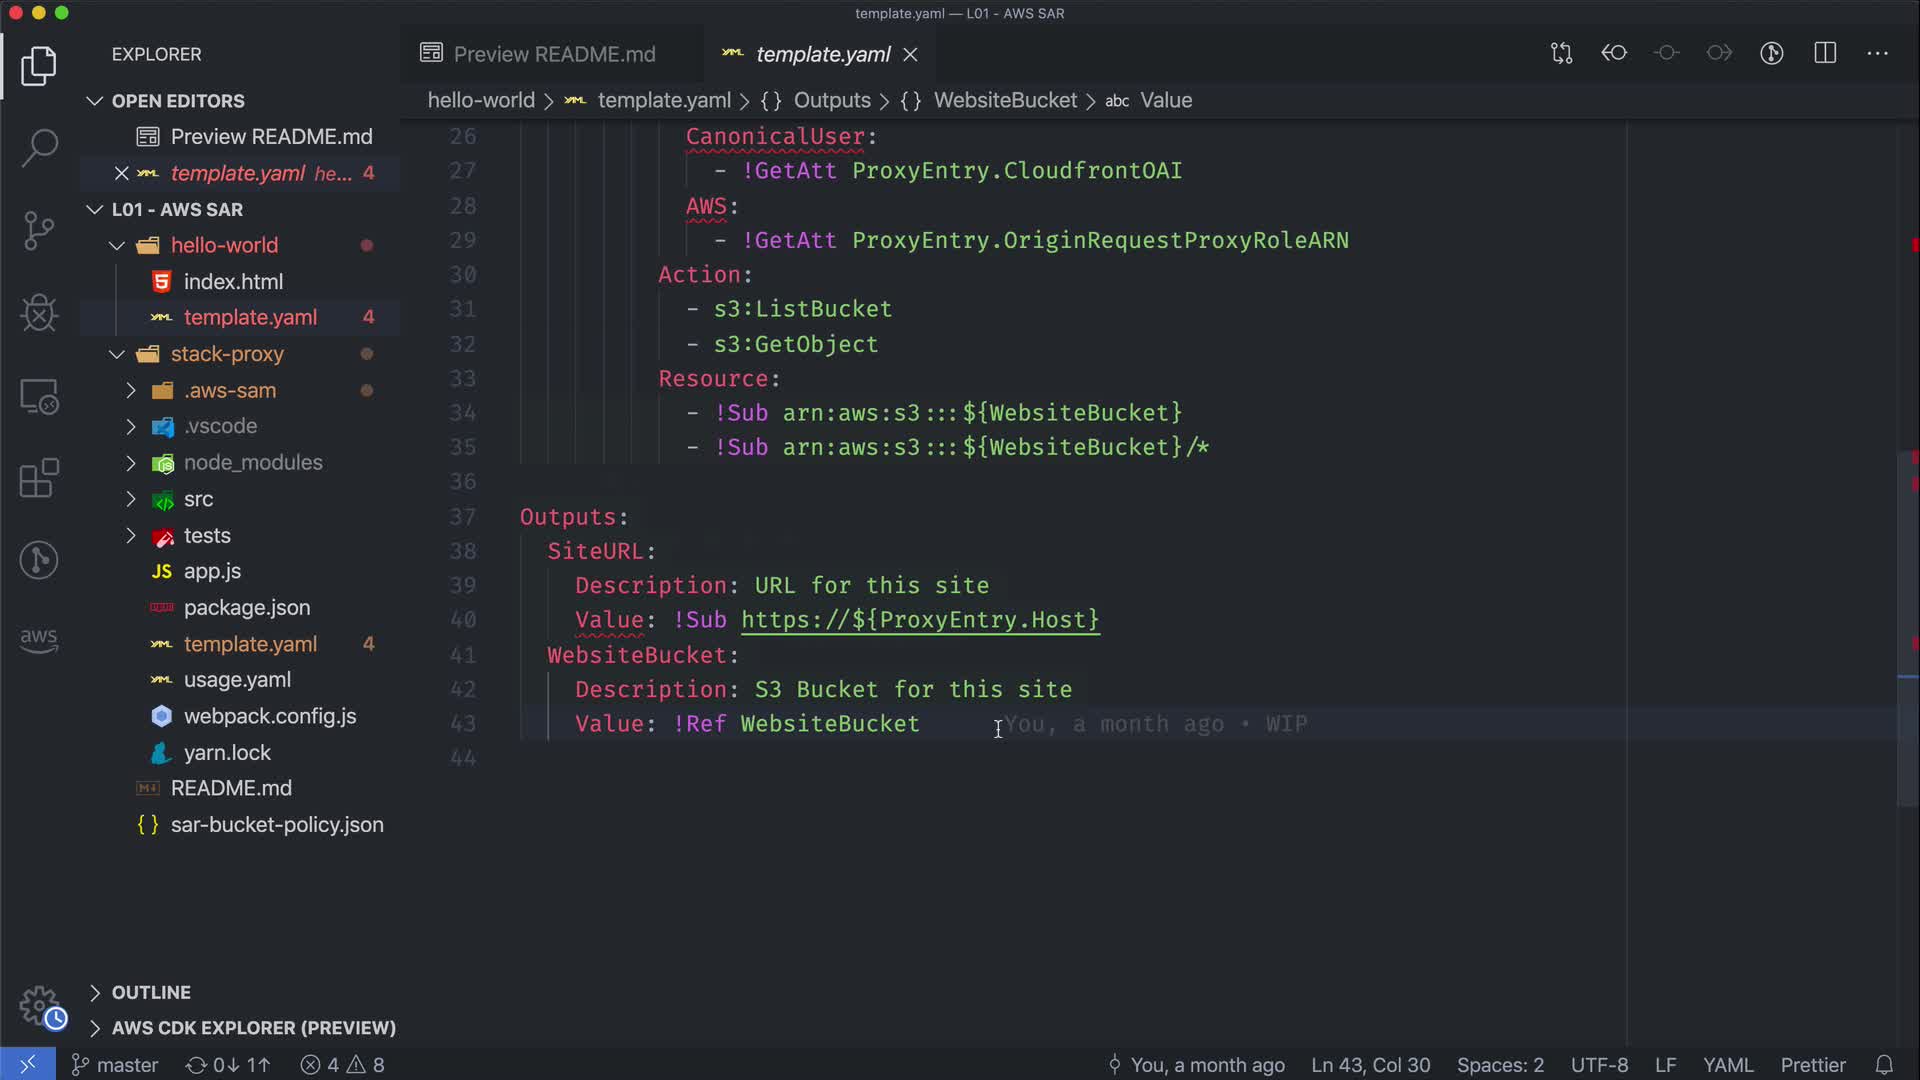The image size is (1920, 1080).
Task: Click the notifications bell in status bar
Action: pyautogui.click(x=1884, y=1065)
